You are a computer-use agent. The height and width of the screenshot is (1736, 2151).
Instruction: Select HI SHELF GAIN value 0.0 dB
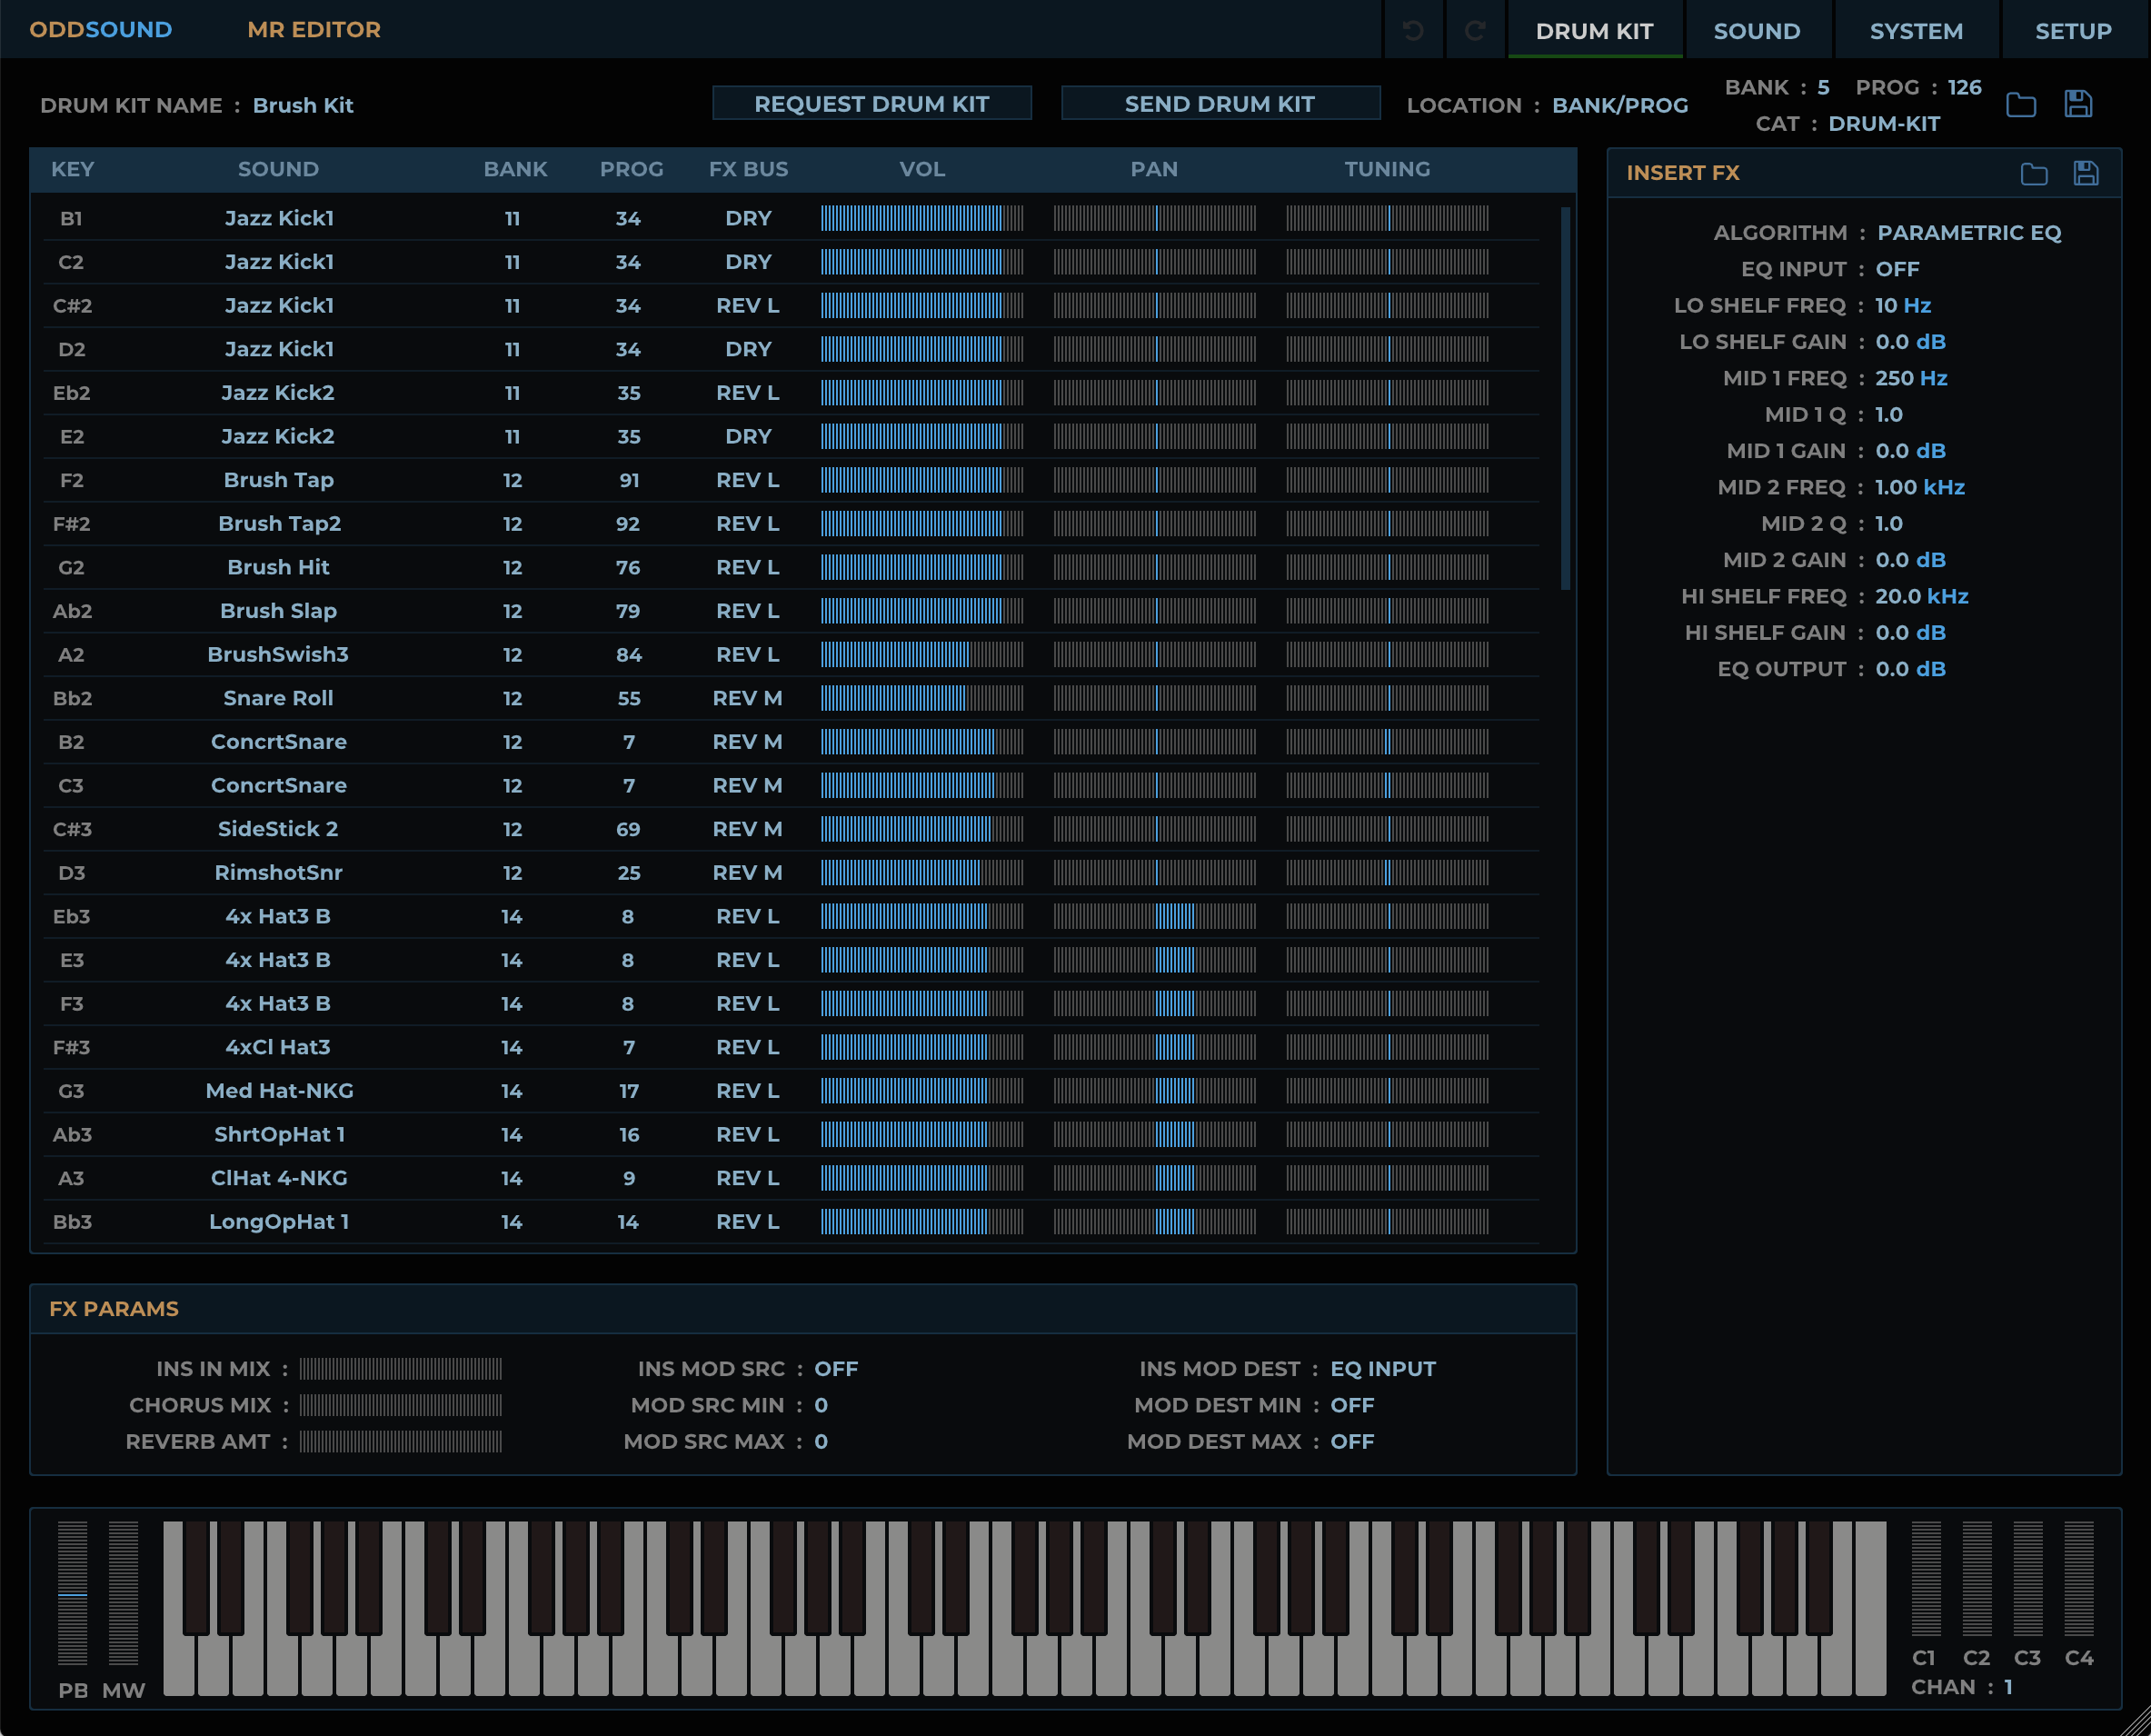pyautogui.click(x=1910, y=633)
